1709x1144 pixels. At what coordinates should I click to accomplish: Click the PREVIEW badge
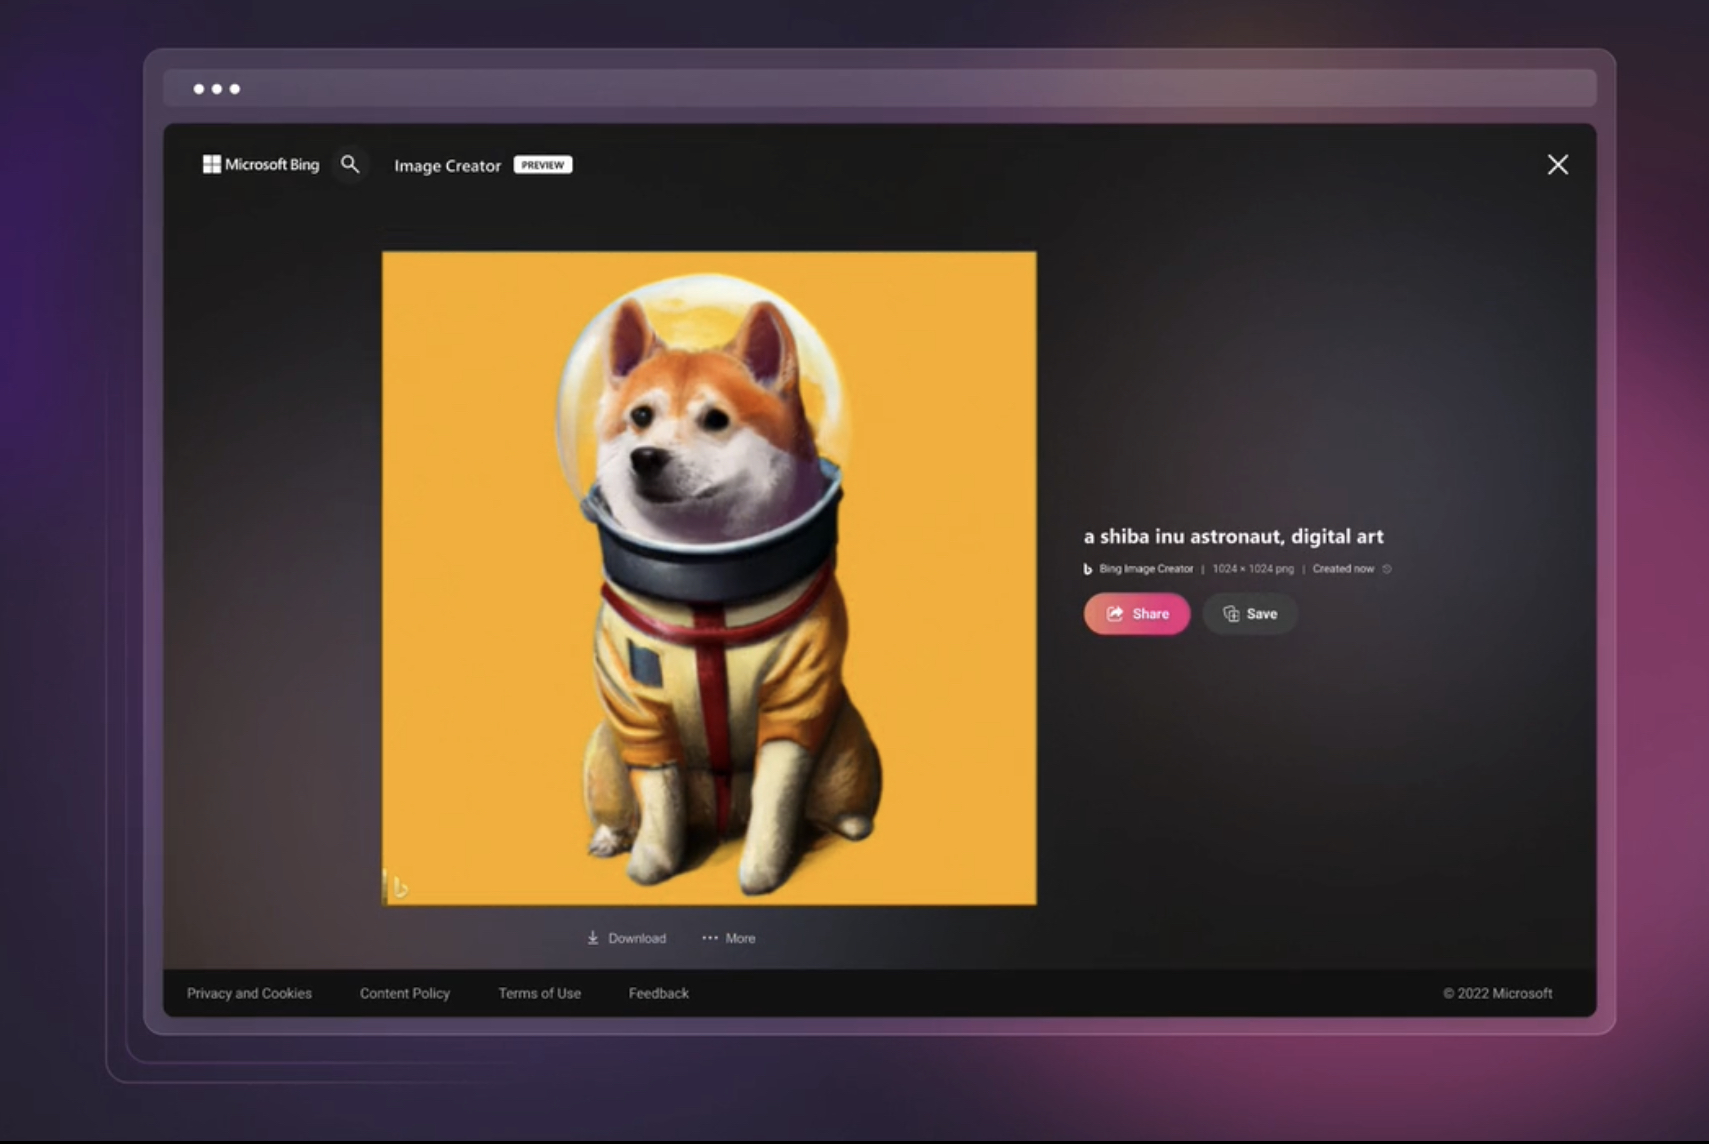click(x=543, y=165)
